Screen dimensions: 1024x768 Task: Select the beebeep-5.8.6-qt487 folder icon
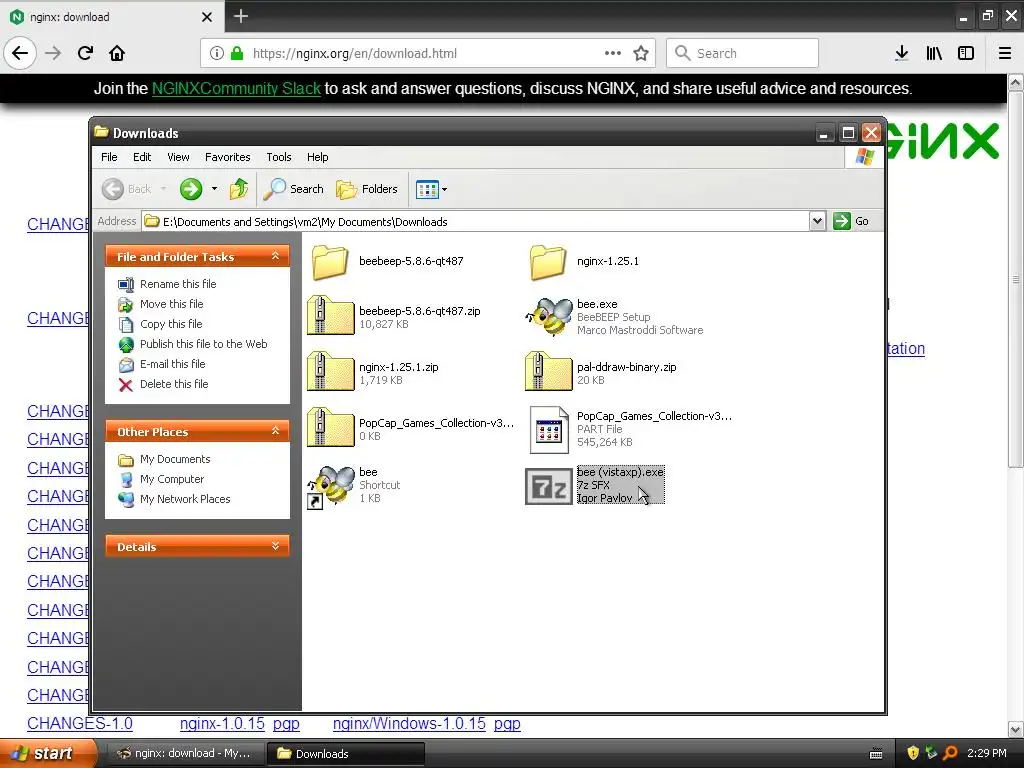click(330, 262)
